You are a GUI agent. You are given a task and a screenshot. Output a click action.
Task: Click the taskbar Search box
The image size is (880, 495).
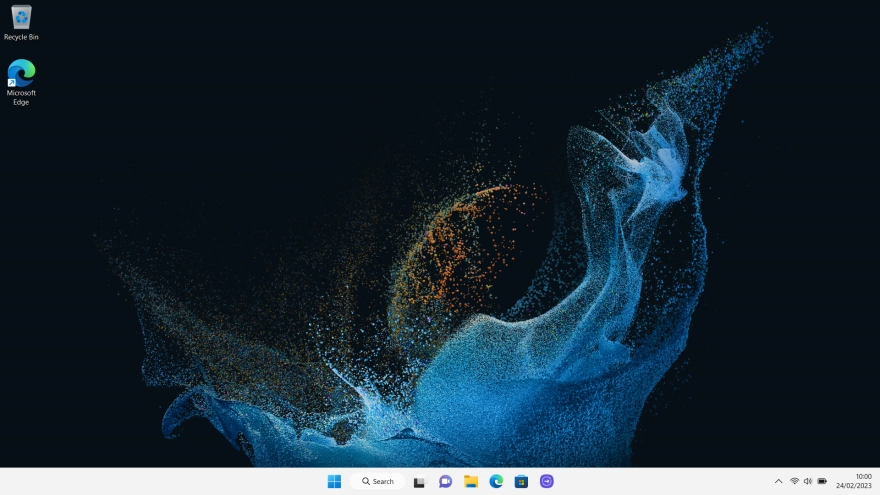[x=378, y=481]
